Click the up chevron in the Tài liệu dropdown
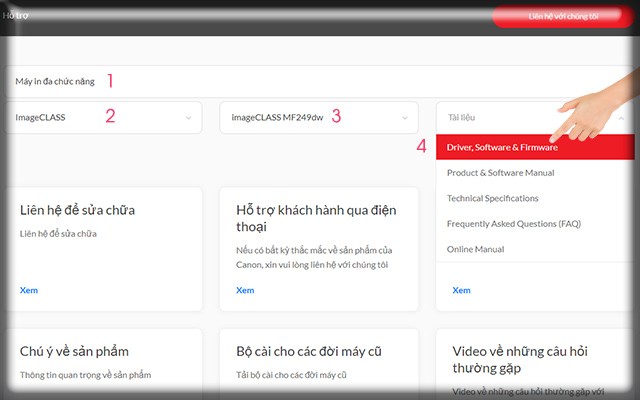This screenshot has height=400, width=640. [x=621, y=118]
